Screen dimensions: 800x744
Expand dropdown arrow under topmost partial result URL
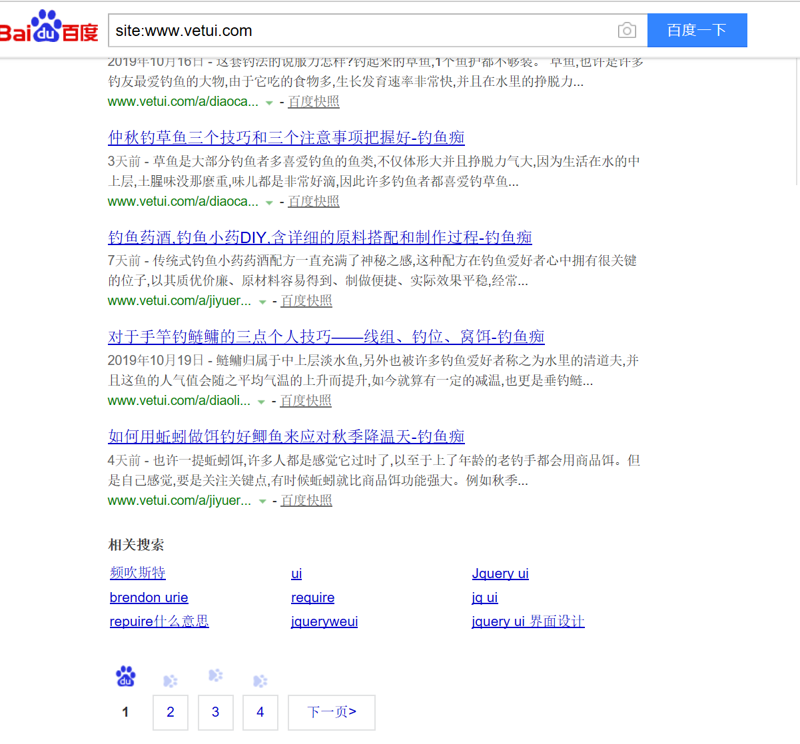coord(269,103)
